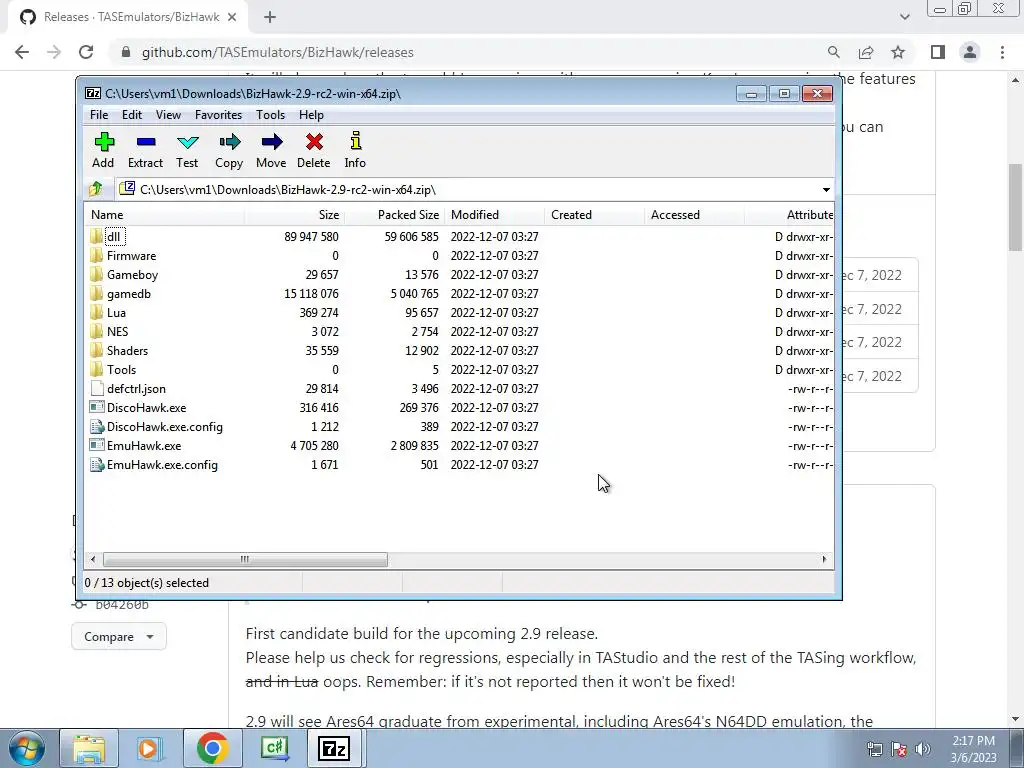
Task: Open the 7-Zip File menu
Action: pyautogui.click(x=99, y=115)
